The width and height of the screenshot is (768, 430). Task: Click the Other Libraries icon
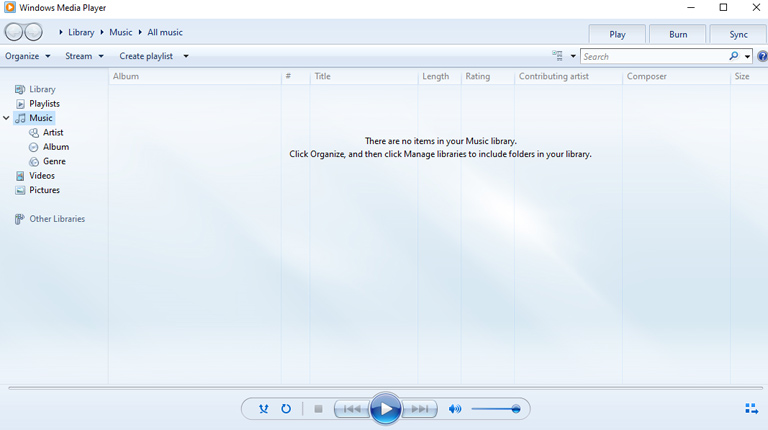(x=19, y=219)
